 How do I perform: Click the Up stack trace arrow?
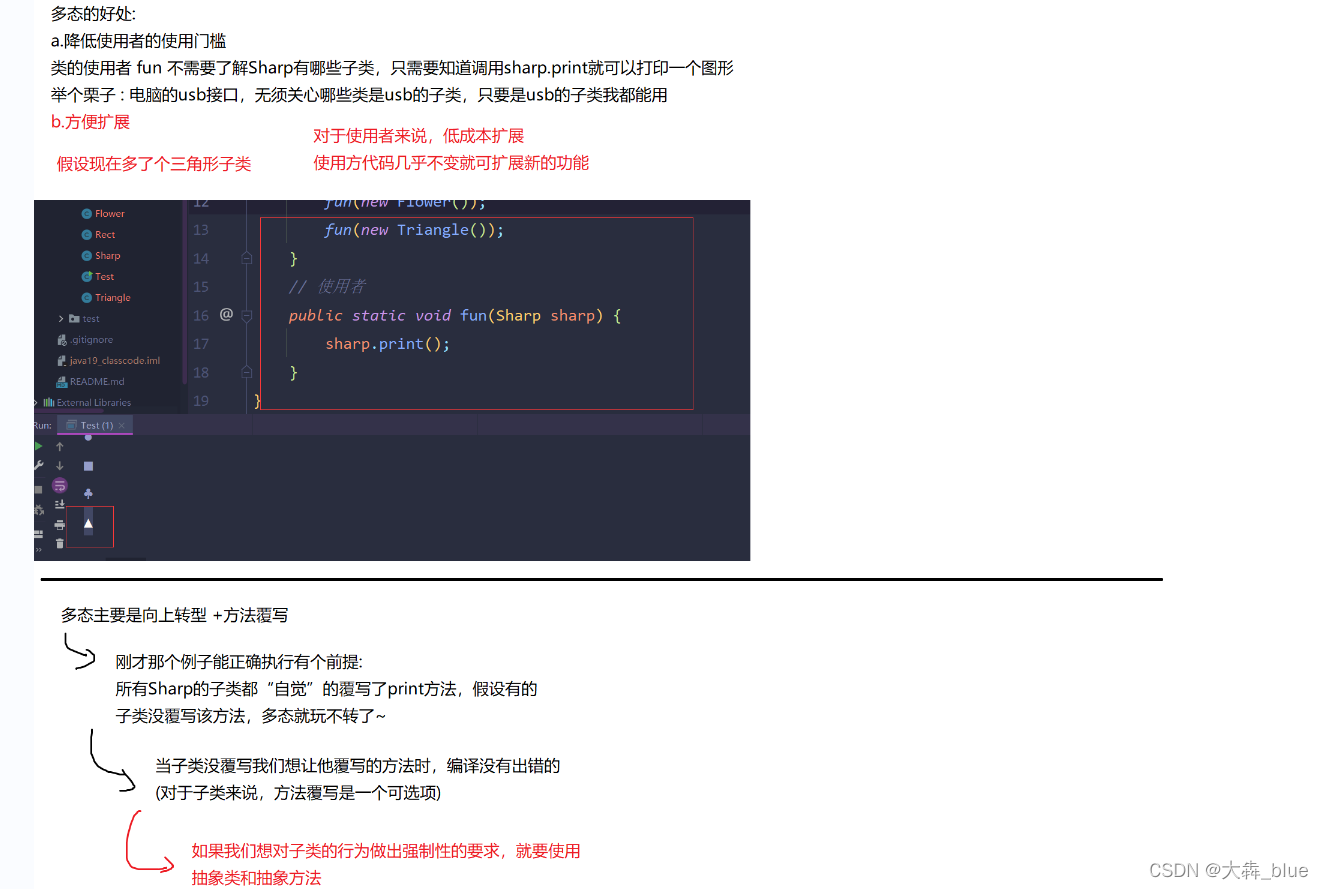point(60,446)
